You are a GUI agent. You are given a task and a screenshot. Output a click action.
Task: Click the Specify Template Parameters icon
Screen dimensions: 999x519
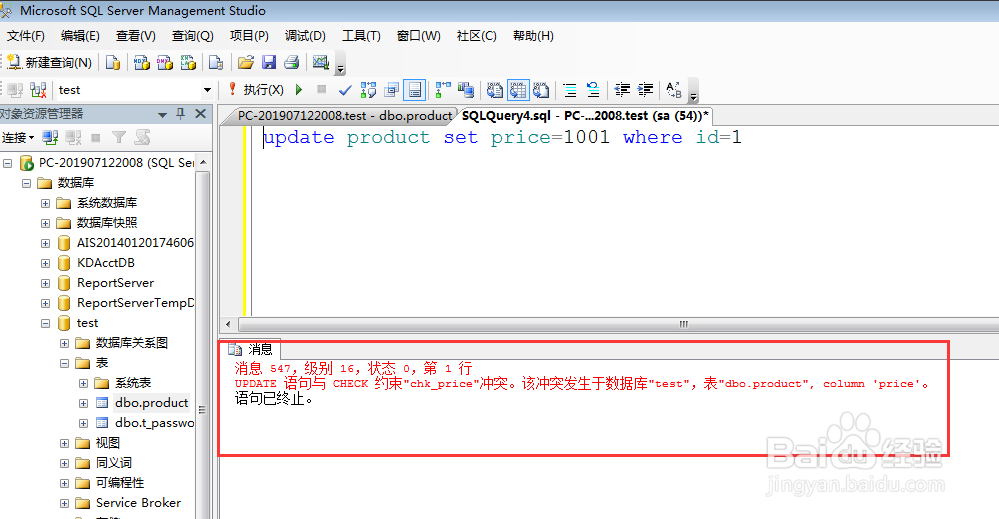674,90
